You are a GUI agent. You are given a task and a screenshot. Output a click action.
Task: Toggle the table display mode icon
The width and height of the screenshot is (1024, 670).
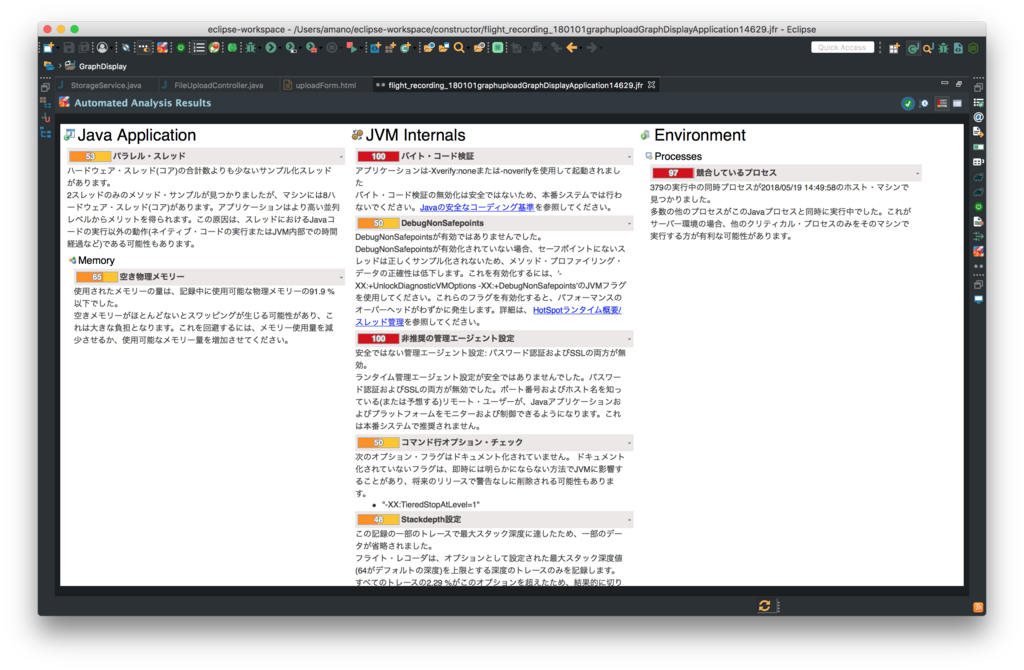click(x=958, y=103)
